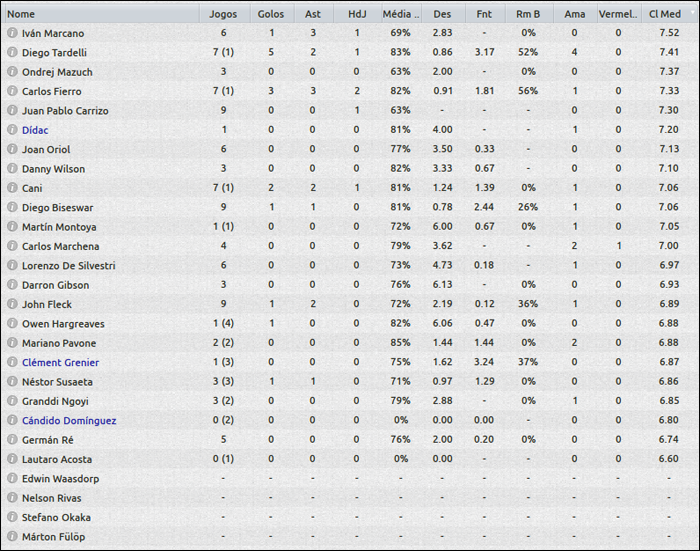700x551 pixels.
Task: Sort by Ama yellow cards column
Action: (x=574, y=14)
